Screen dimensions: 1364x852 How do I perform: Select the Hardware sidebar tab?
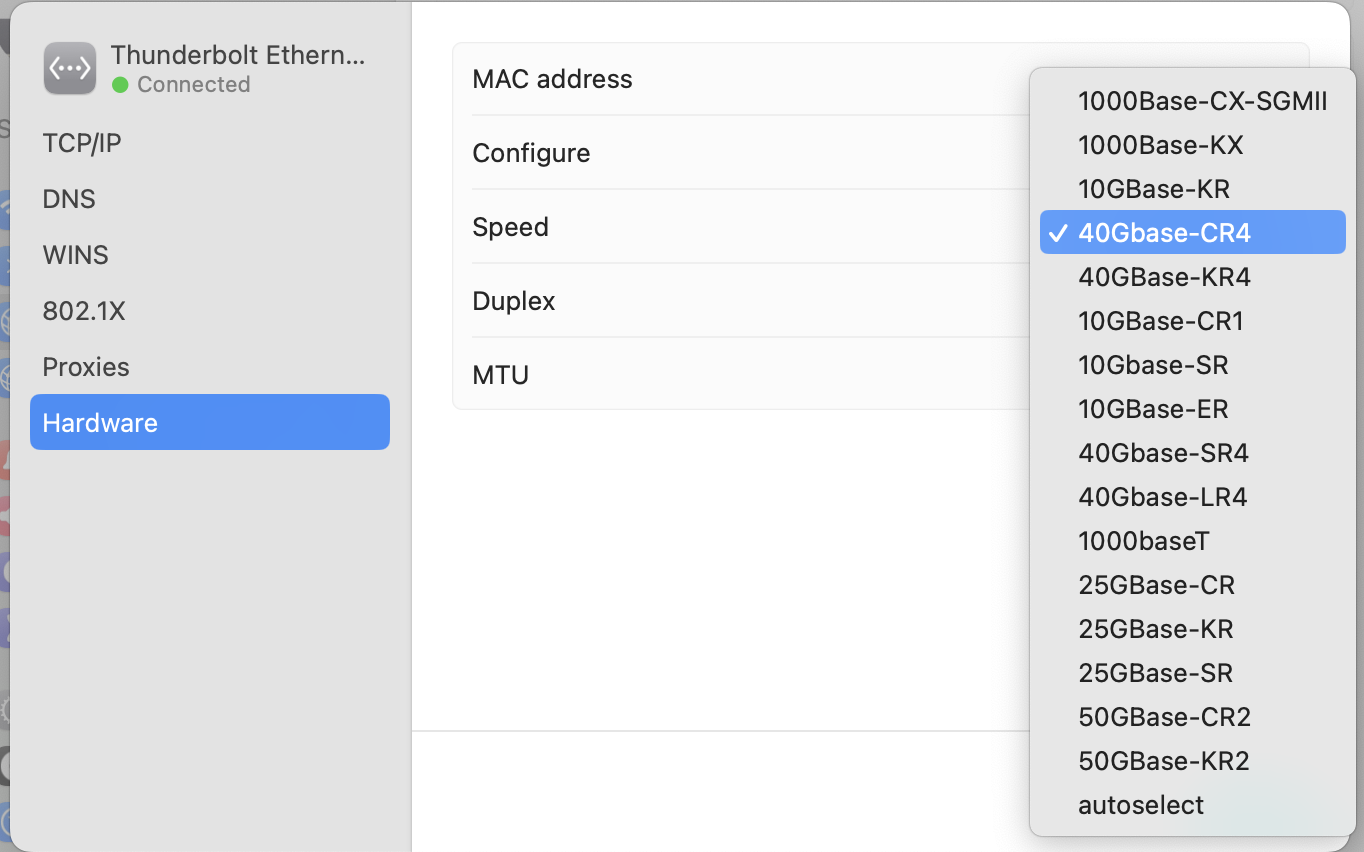(210, 422)
